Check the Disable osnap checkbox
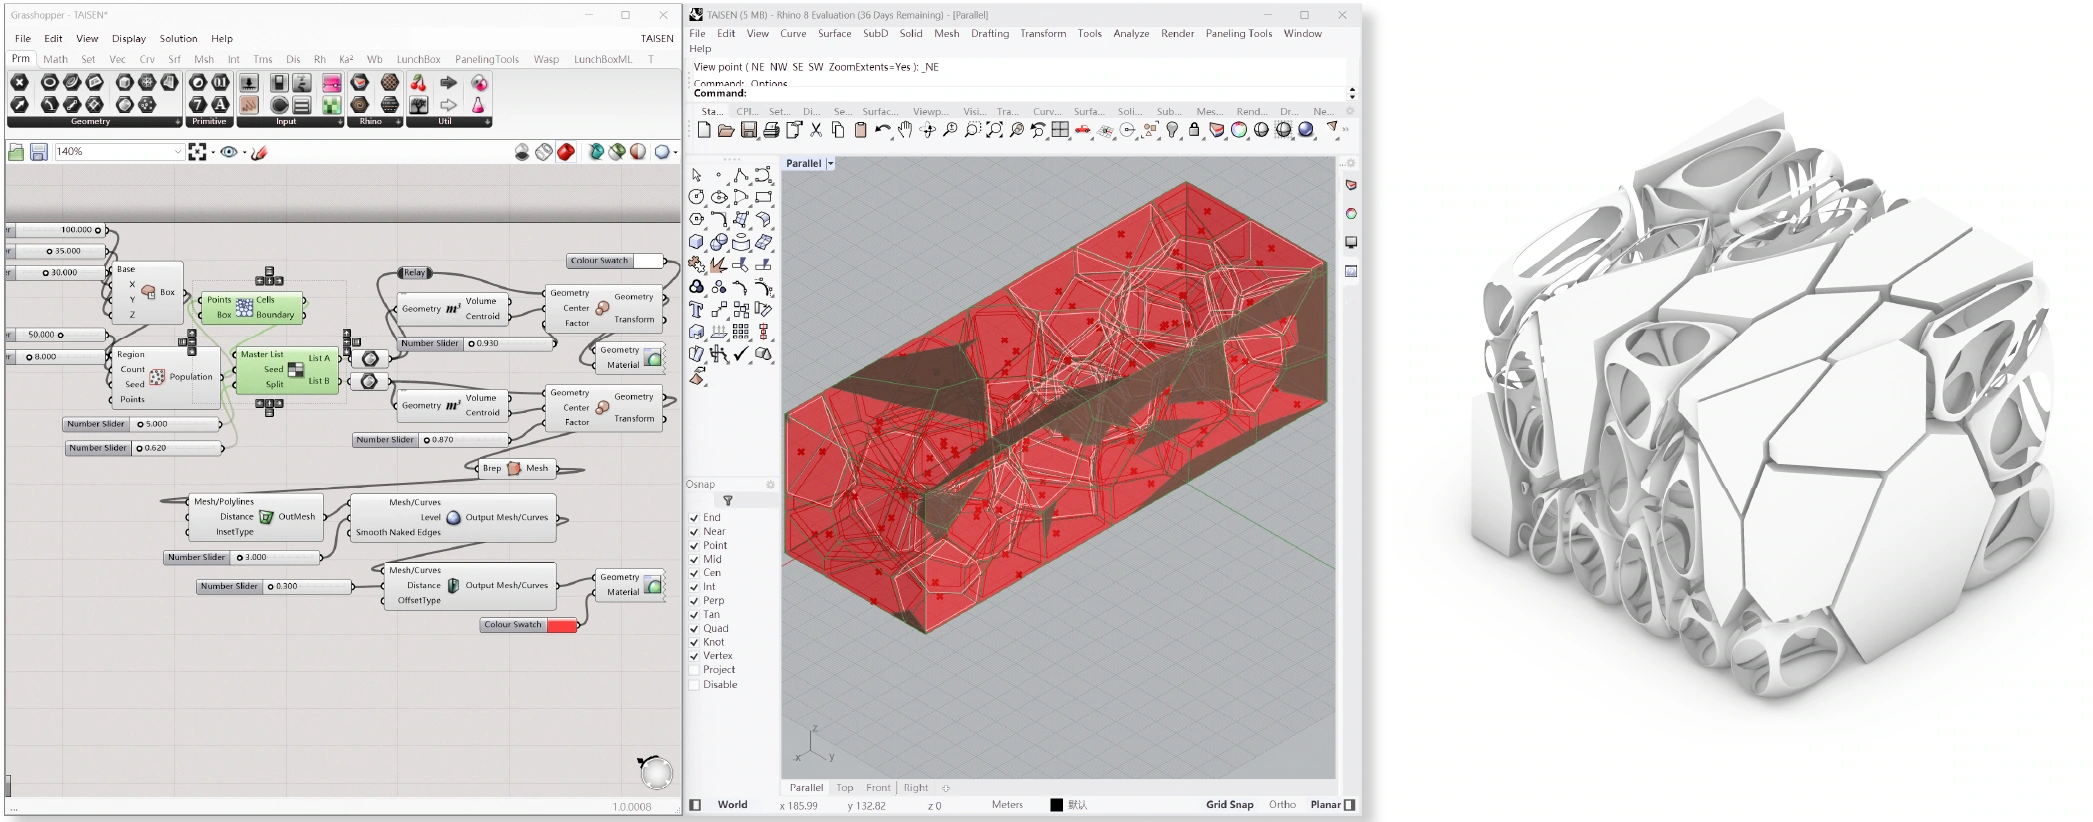Viewport: 2093px width, 822px height. (x=694, y=685)
